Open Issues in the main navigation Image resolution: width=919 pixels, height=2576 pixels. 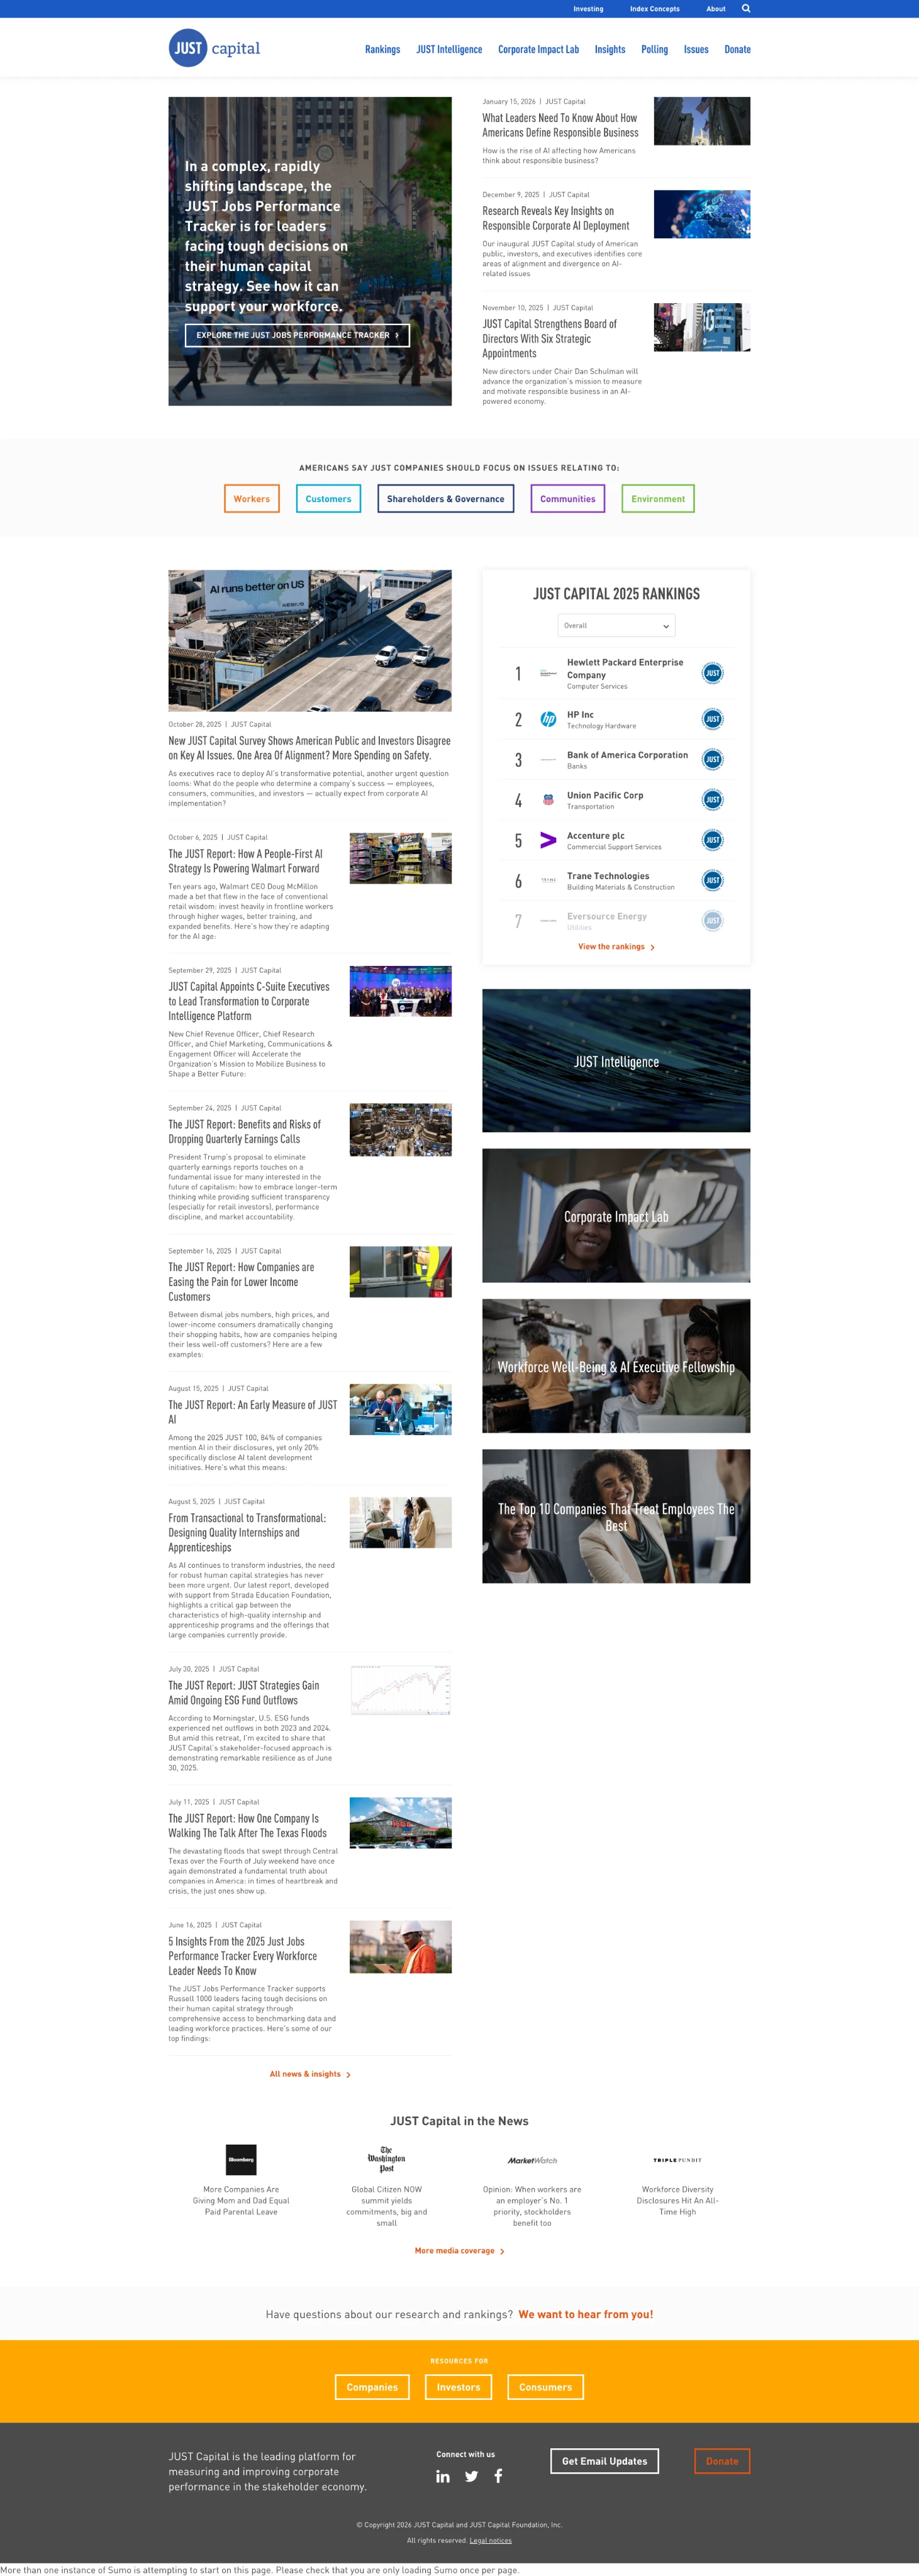pos(696,49)
